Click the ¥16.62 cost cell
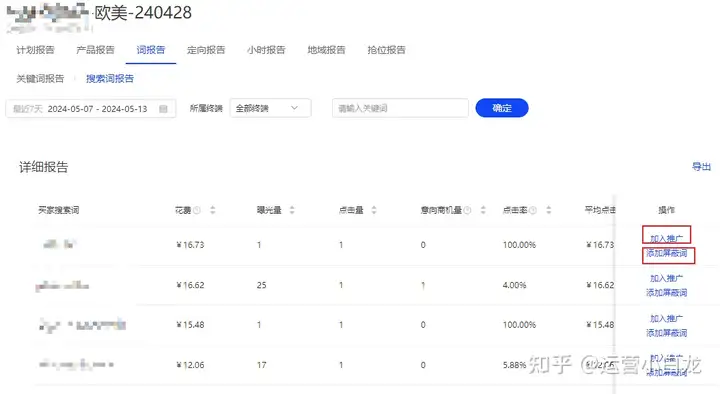This screenshot has height=394, width=720. [190, 285]
